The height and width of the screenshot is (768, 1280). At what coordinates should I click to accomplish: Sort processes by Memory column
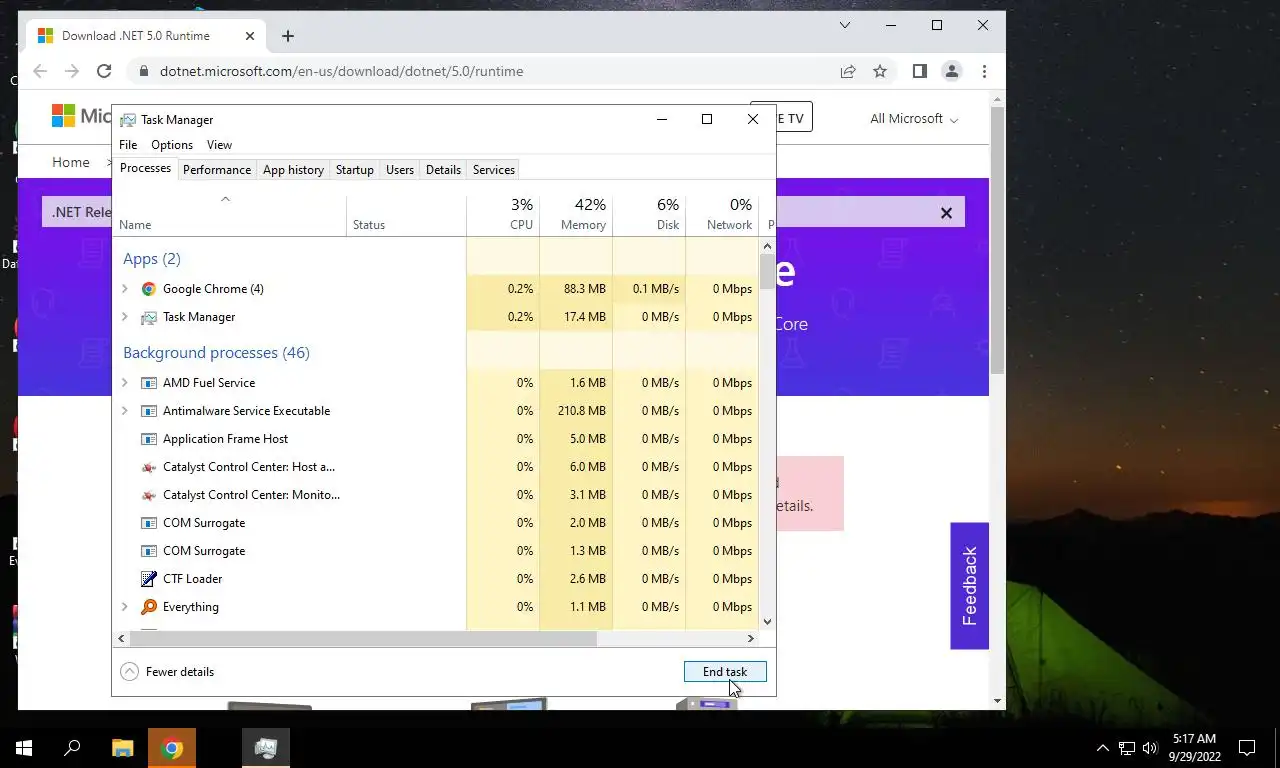[576, 214]
